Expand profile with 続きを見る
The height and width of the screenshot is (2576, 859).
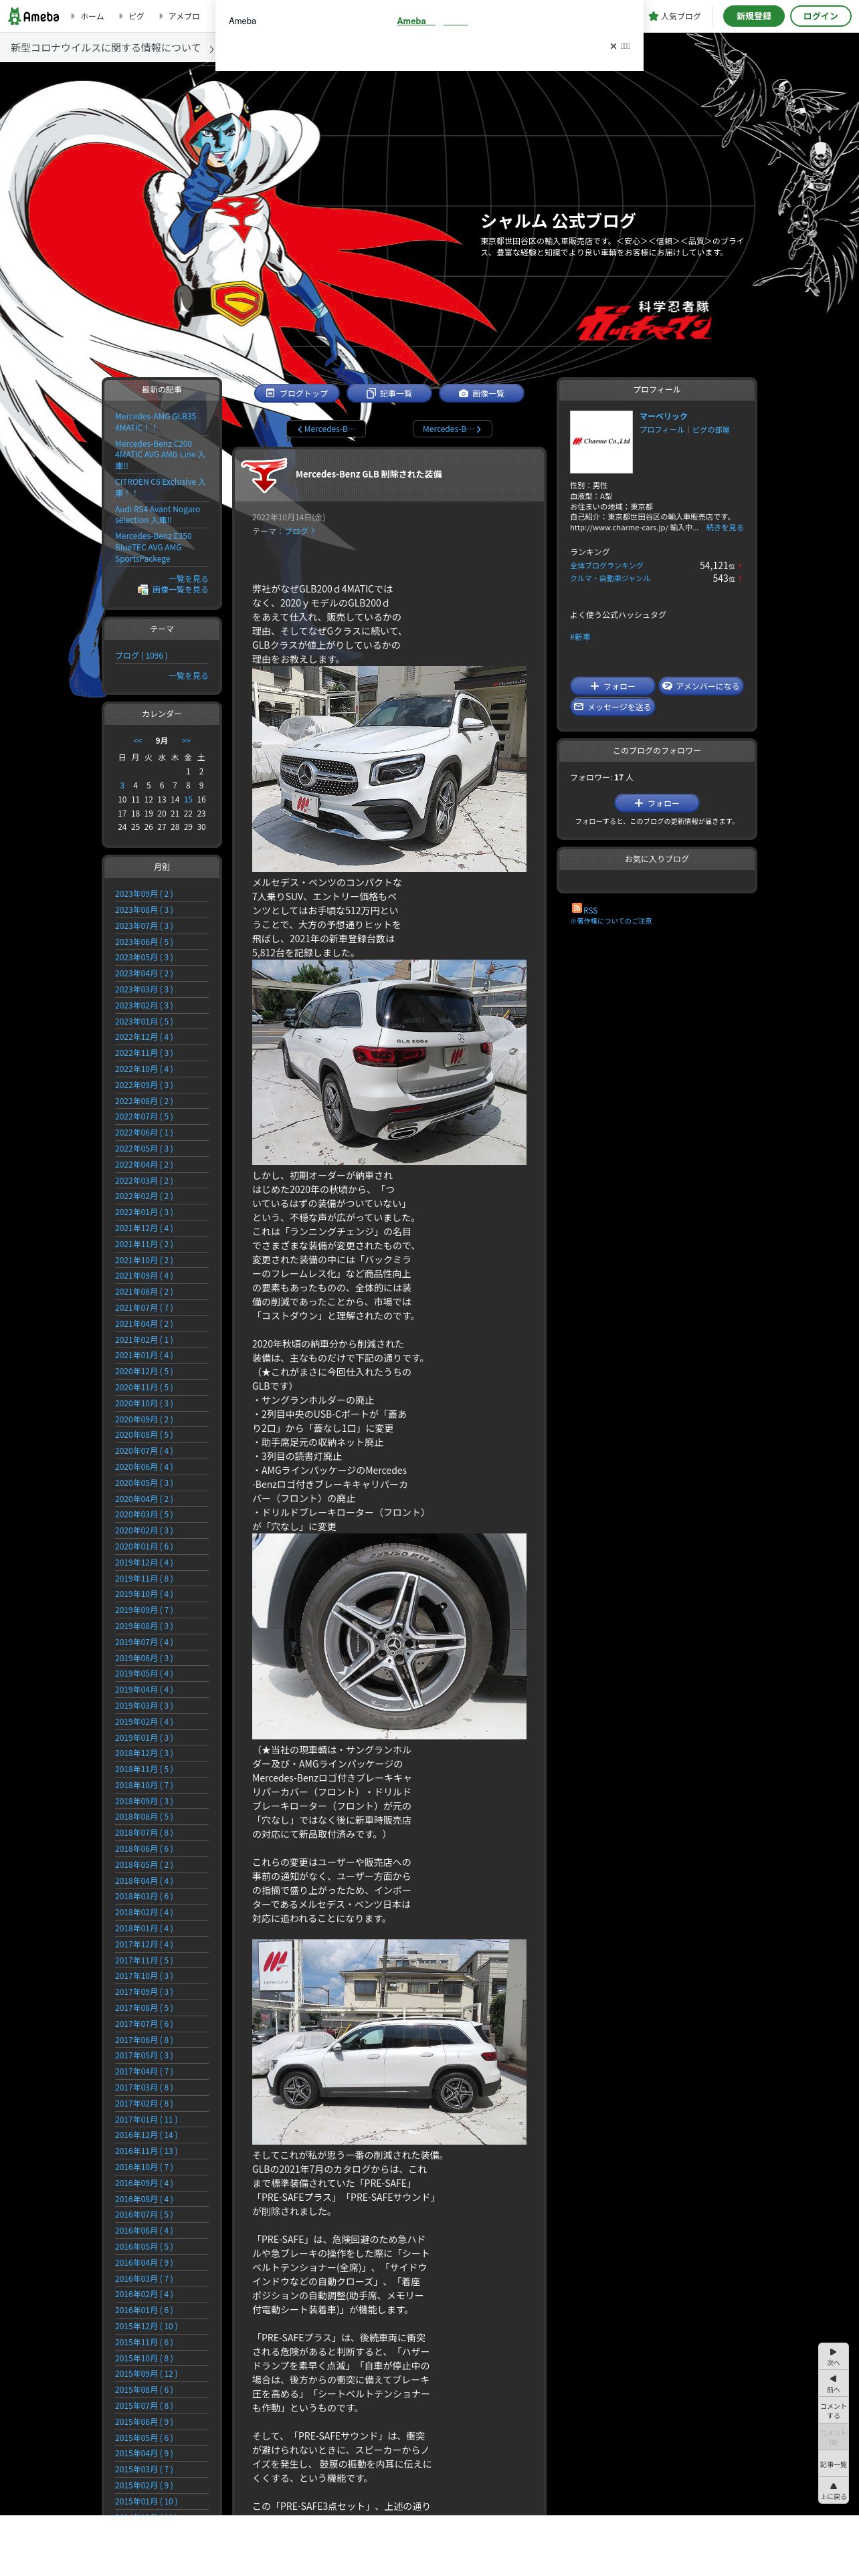pos(724,527)
